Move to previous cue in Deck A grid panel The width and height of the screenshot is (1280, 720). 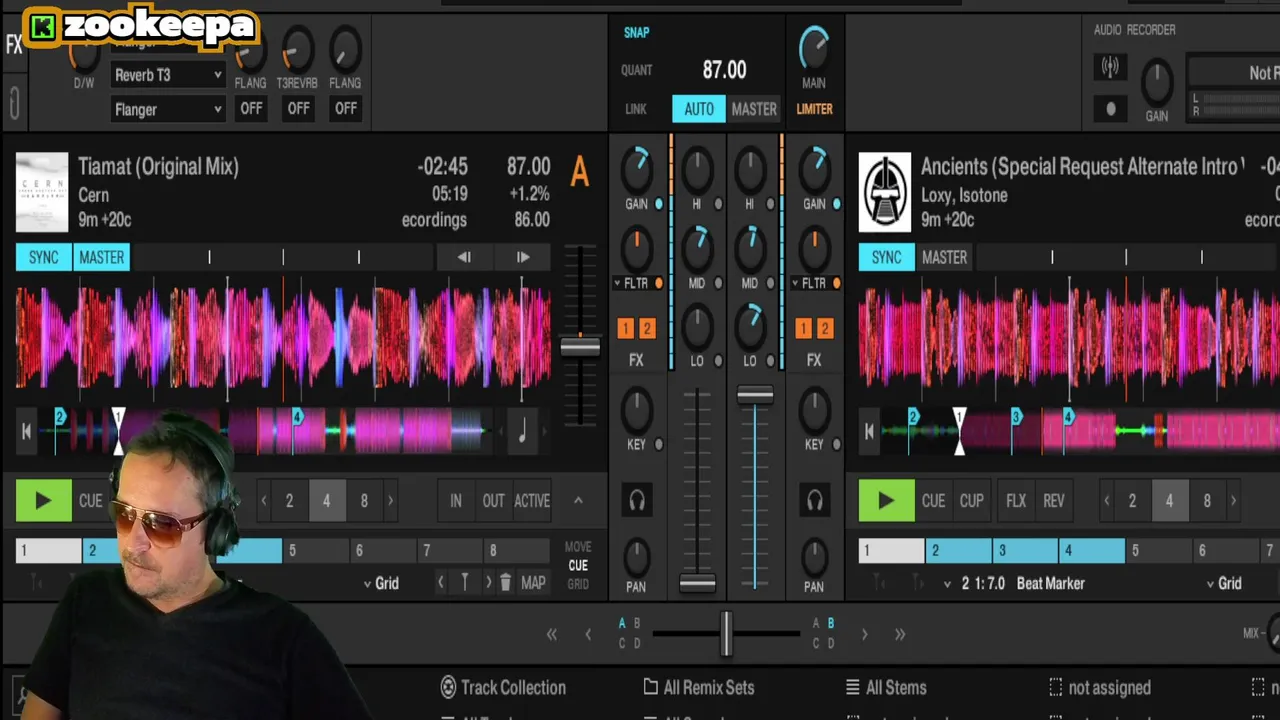441,583
